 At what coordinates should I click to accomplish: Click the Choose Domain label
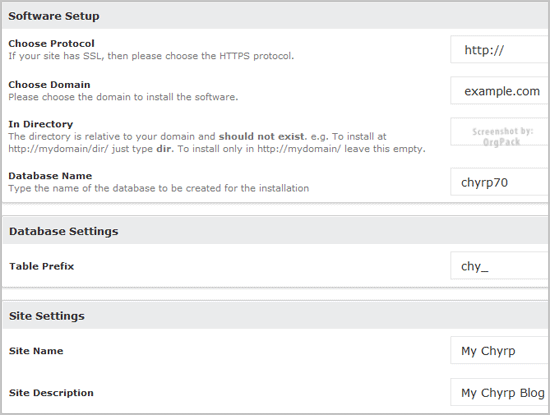49,85
